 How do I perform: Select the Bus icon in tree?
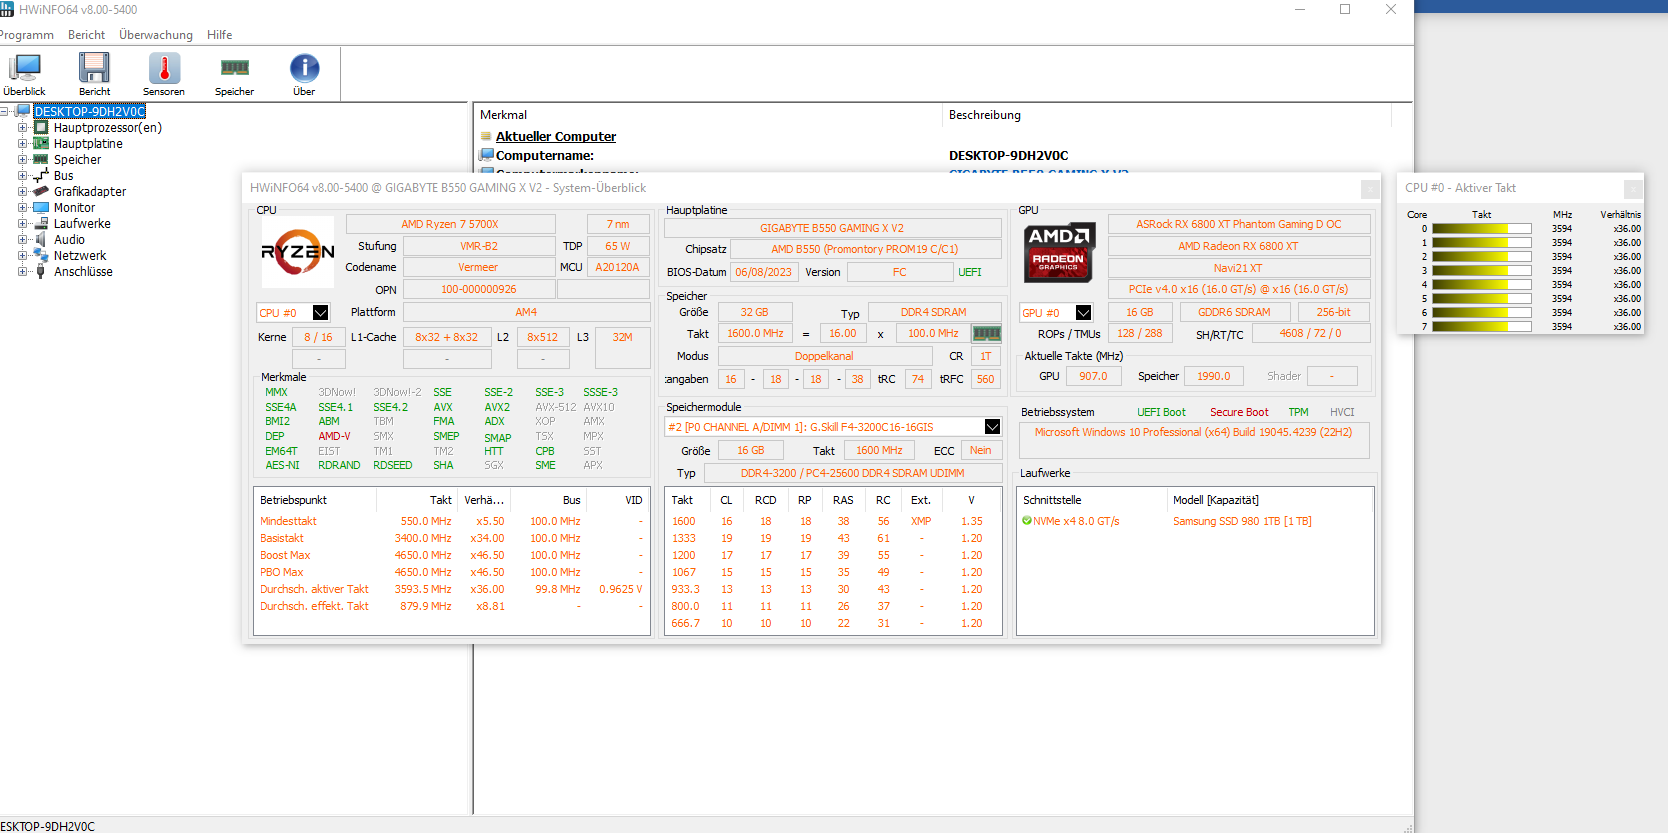click(41, 176)
